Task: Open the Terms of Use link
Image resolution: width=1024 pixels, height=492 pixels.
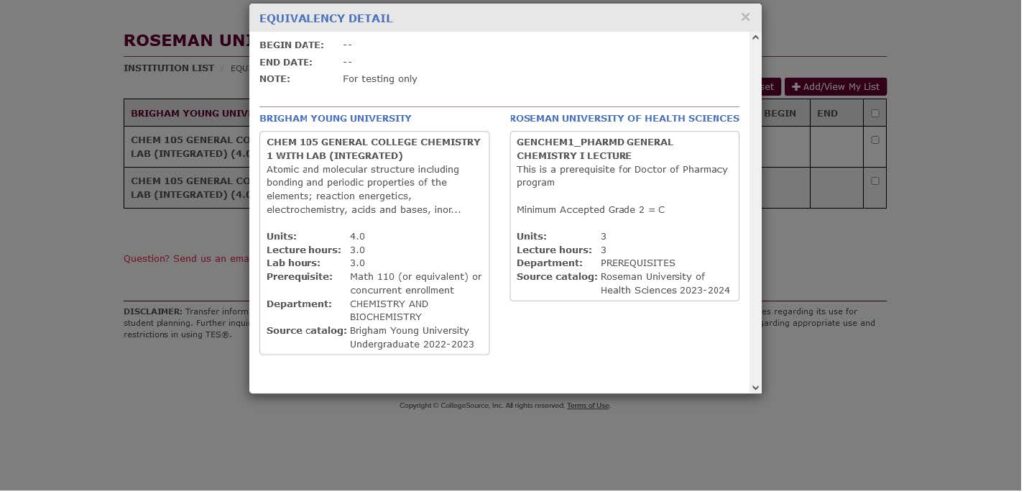Action: click(588, 406)
